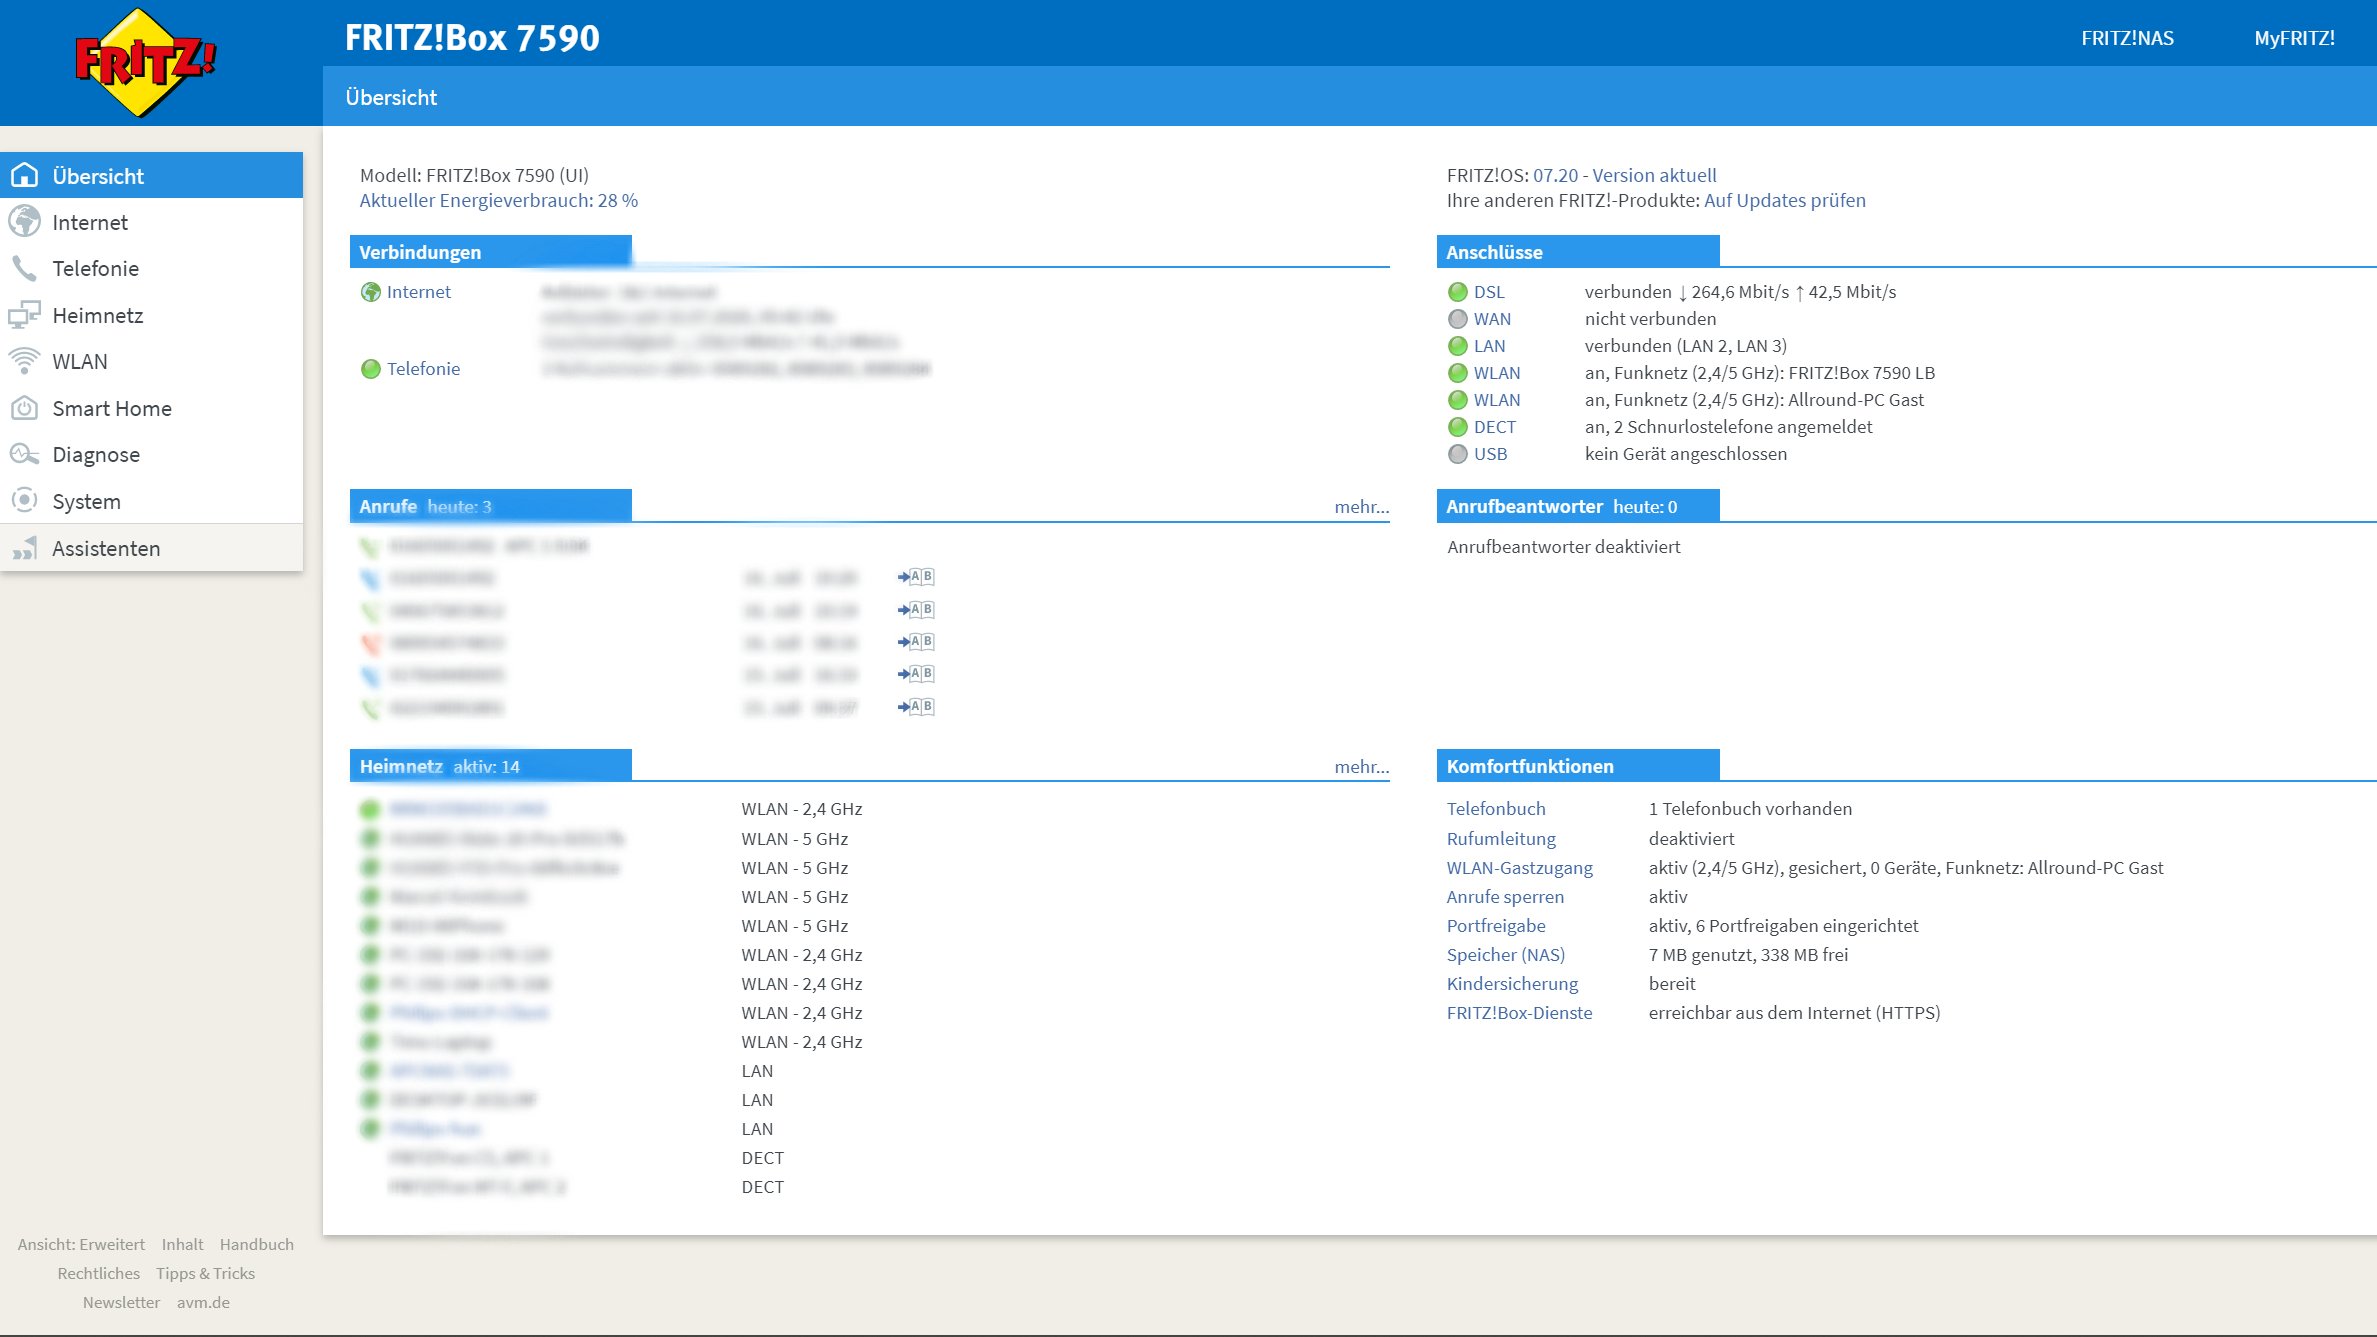Open Internet via the sidebar globe icon
This screenshot has height=1337, width=2377.
[24, 222]
